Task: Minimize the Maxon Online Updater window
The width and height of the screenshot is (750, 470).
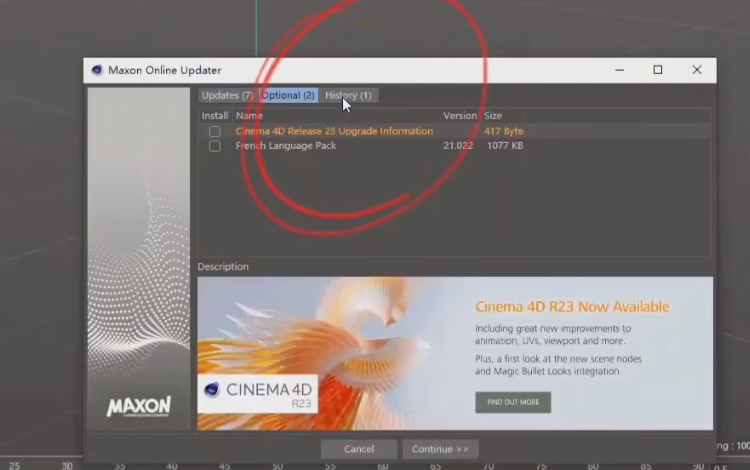Action: tap(619, 70)
